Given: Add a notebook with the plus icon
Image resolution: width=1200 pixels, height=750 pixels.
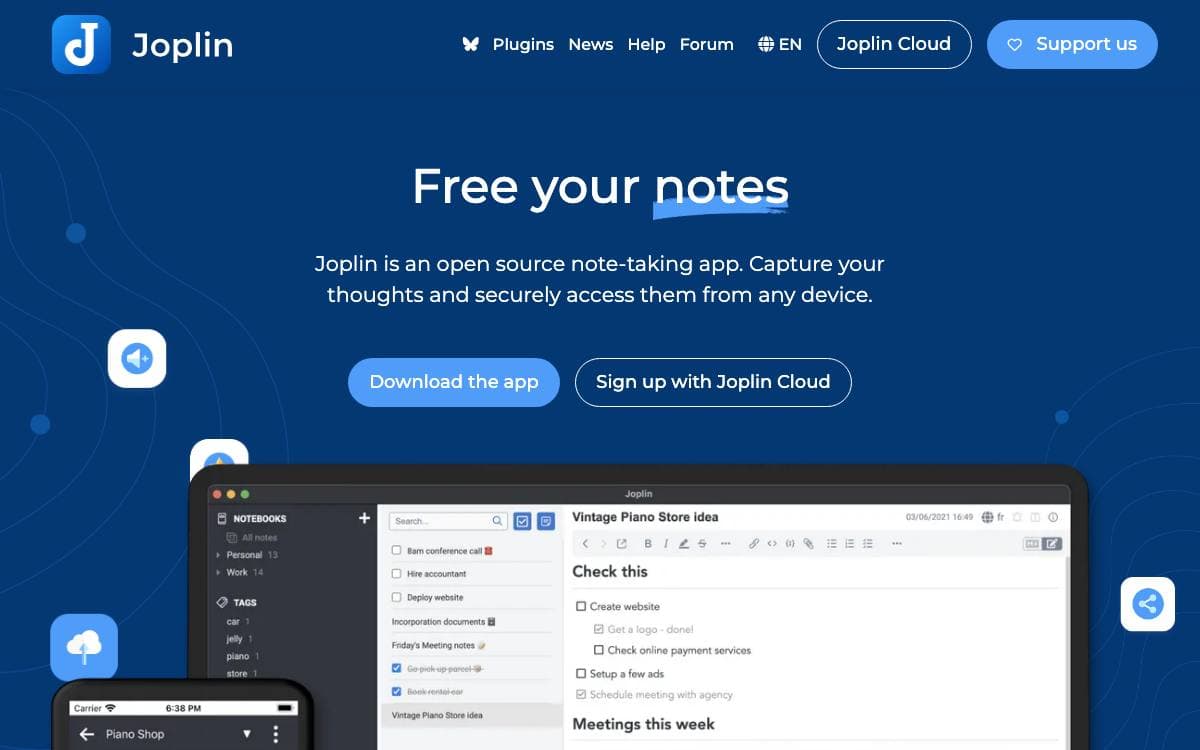Looking at the screenshot, I should click(x=364, y=518).
